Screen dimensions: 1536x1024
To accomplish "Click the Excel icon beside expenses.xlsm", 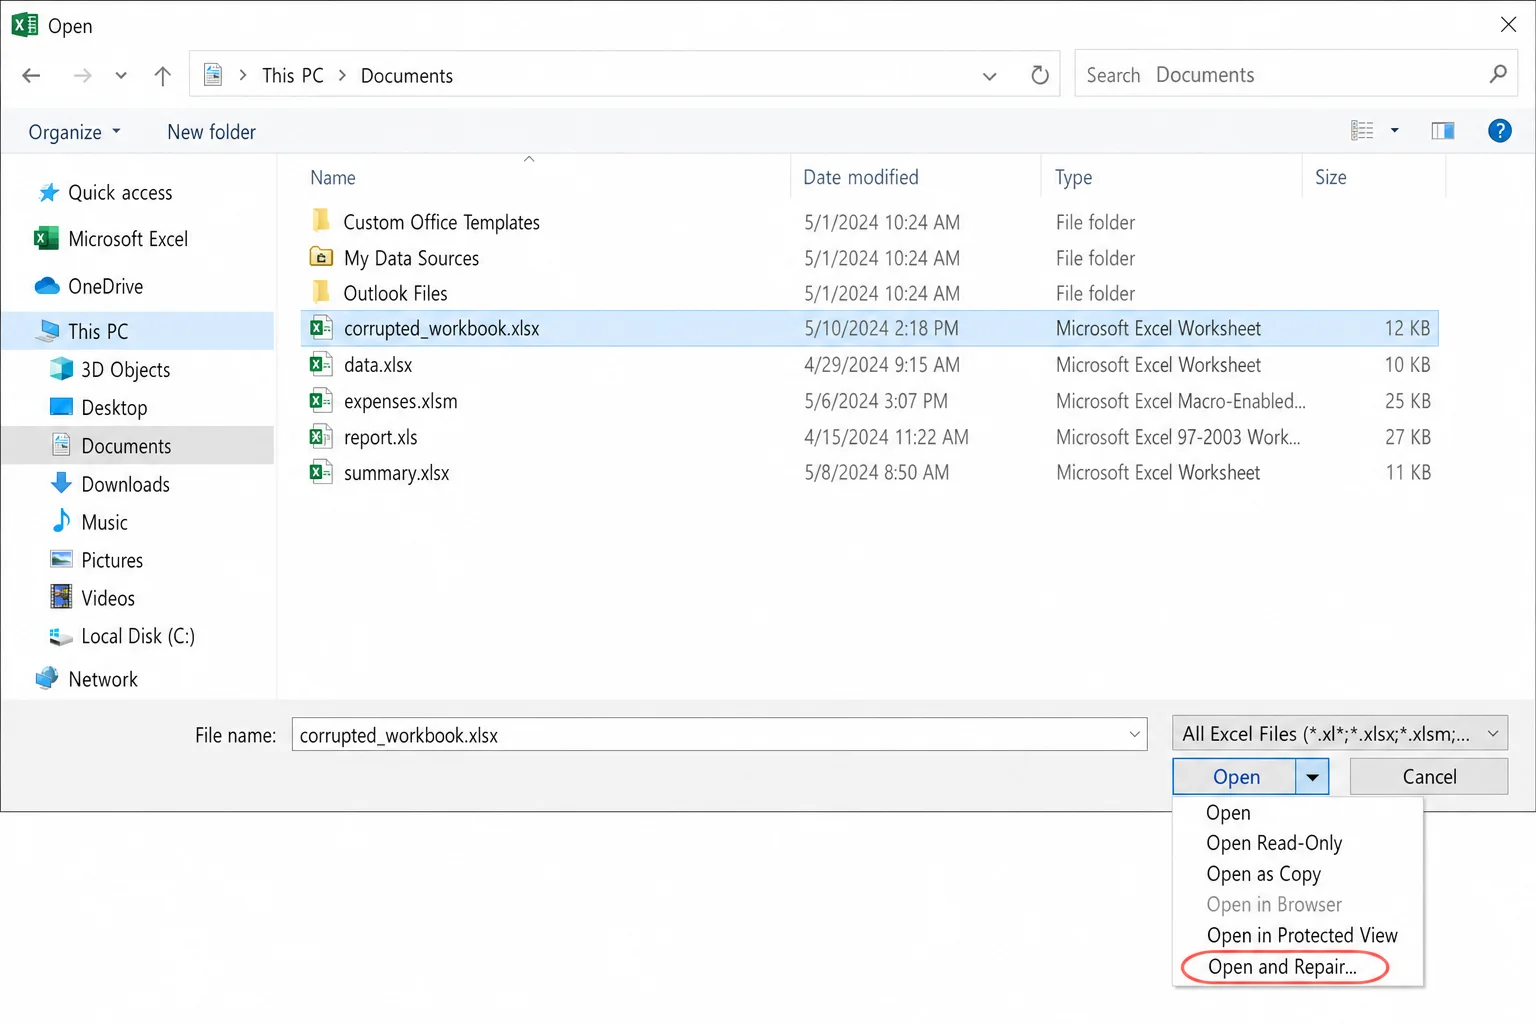I will (320, 400).
